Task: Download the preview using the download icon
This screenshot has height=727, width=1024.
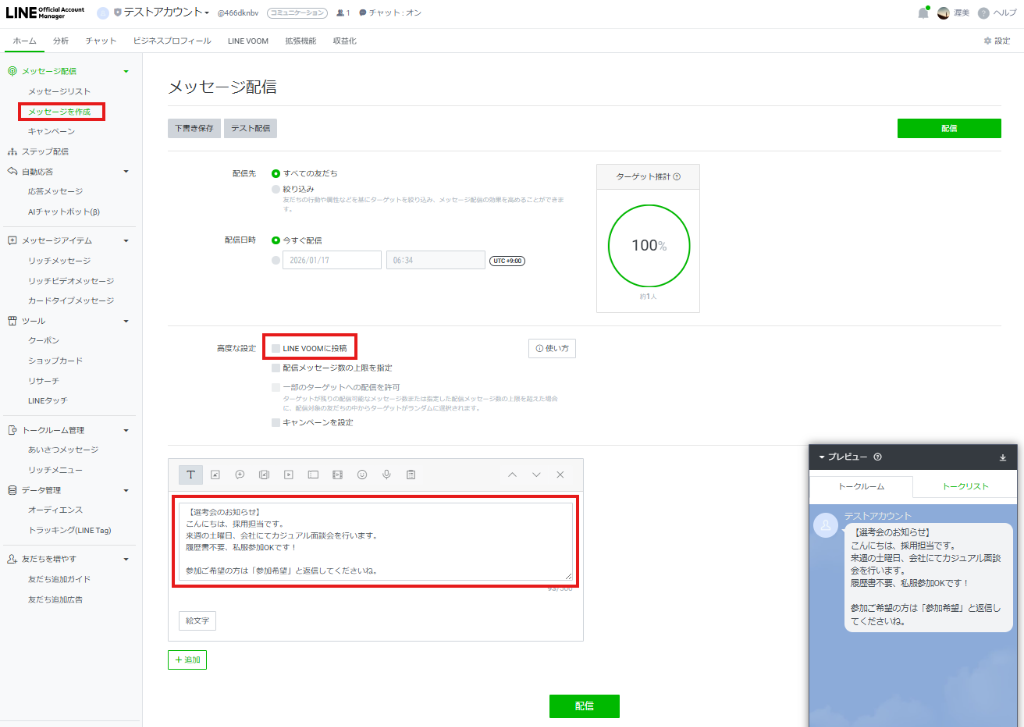Action: (x=1003, y=458)
